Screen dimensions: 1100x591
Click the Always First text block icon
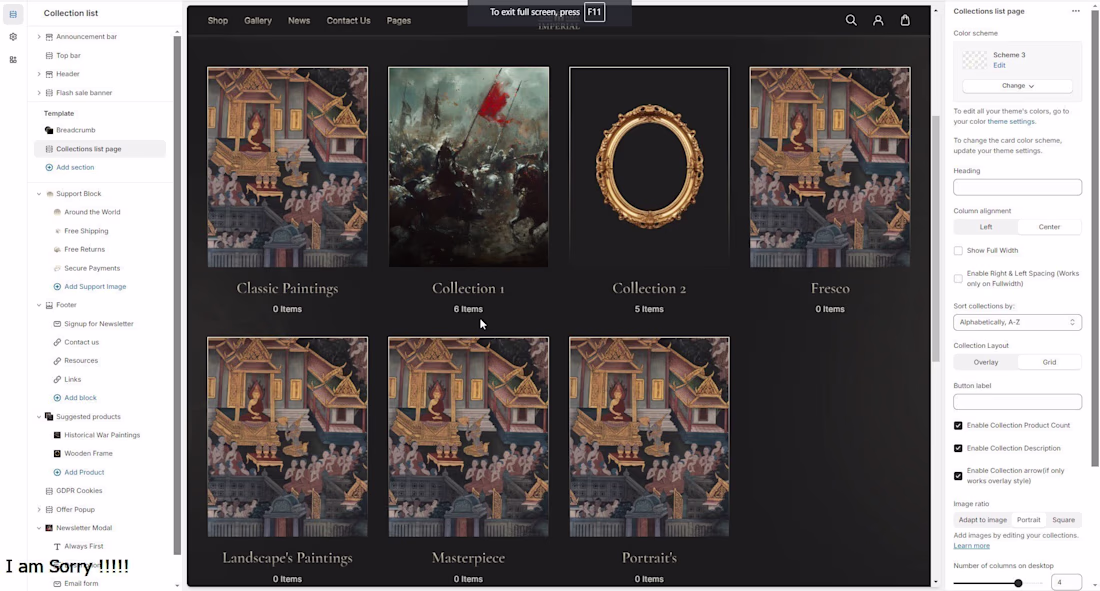(58, 546)
